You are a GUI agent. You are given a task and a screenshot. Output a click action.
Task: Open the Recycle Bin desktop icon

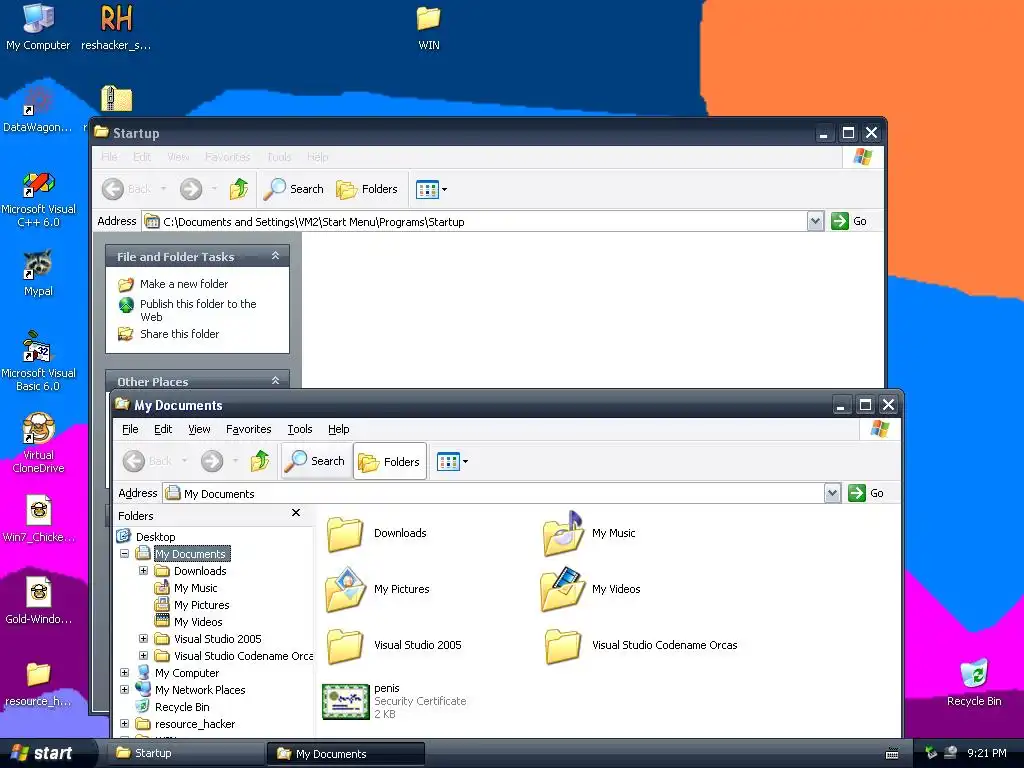[x=974, y=683]
